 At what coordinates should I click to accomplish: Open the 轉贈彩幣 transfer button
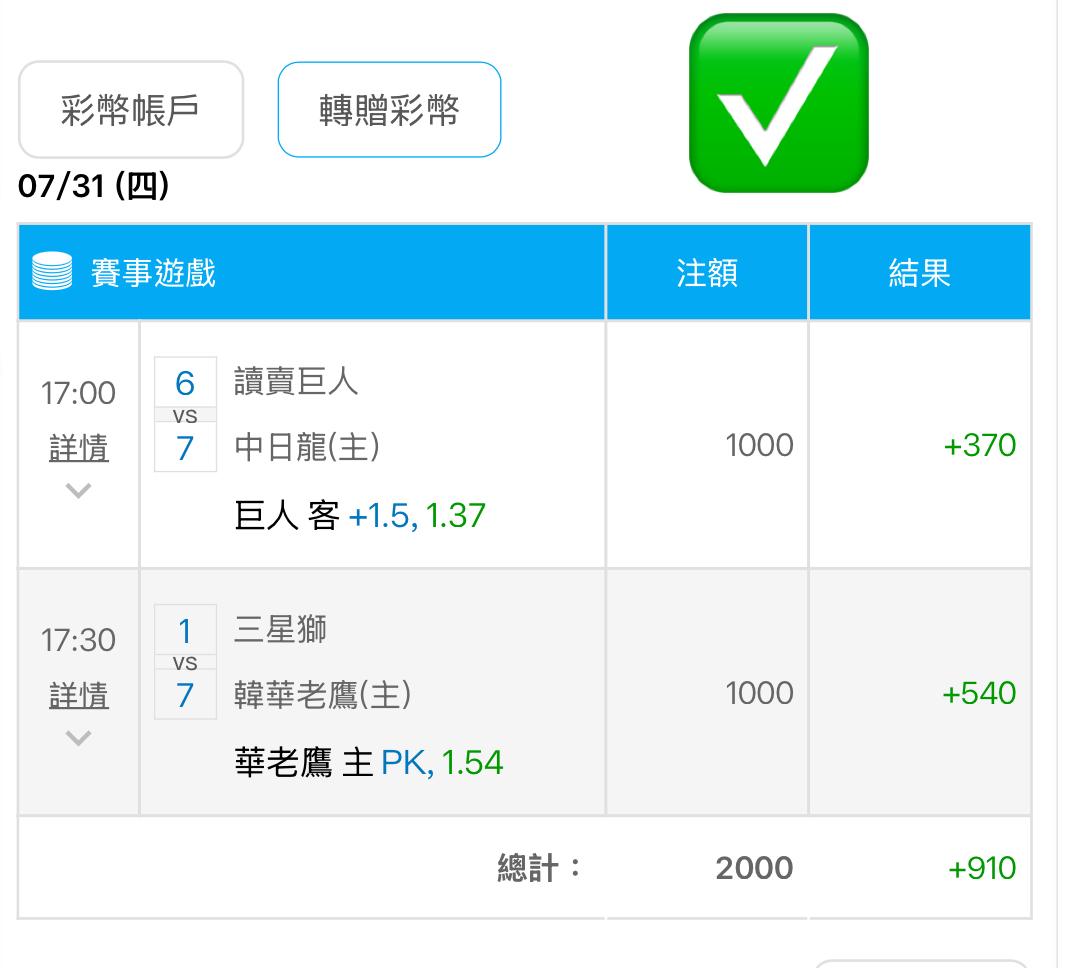pyautogui.click(x=389, y=109)
